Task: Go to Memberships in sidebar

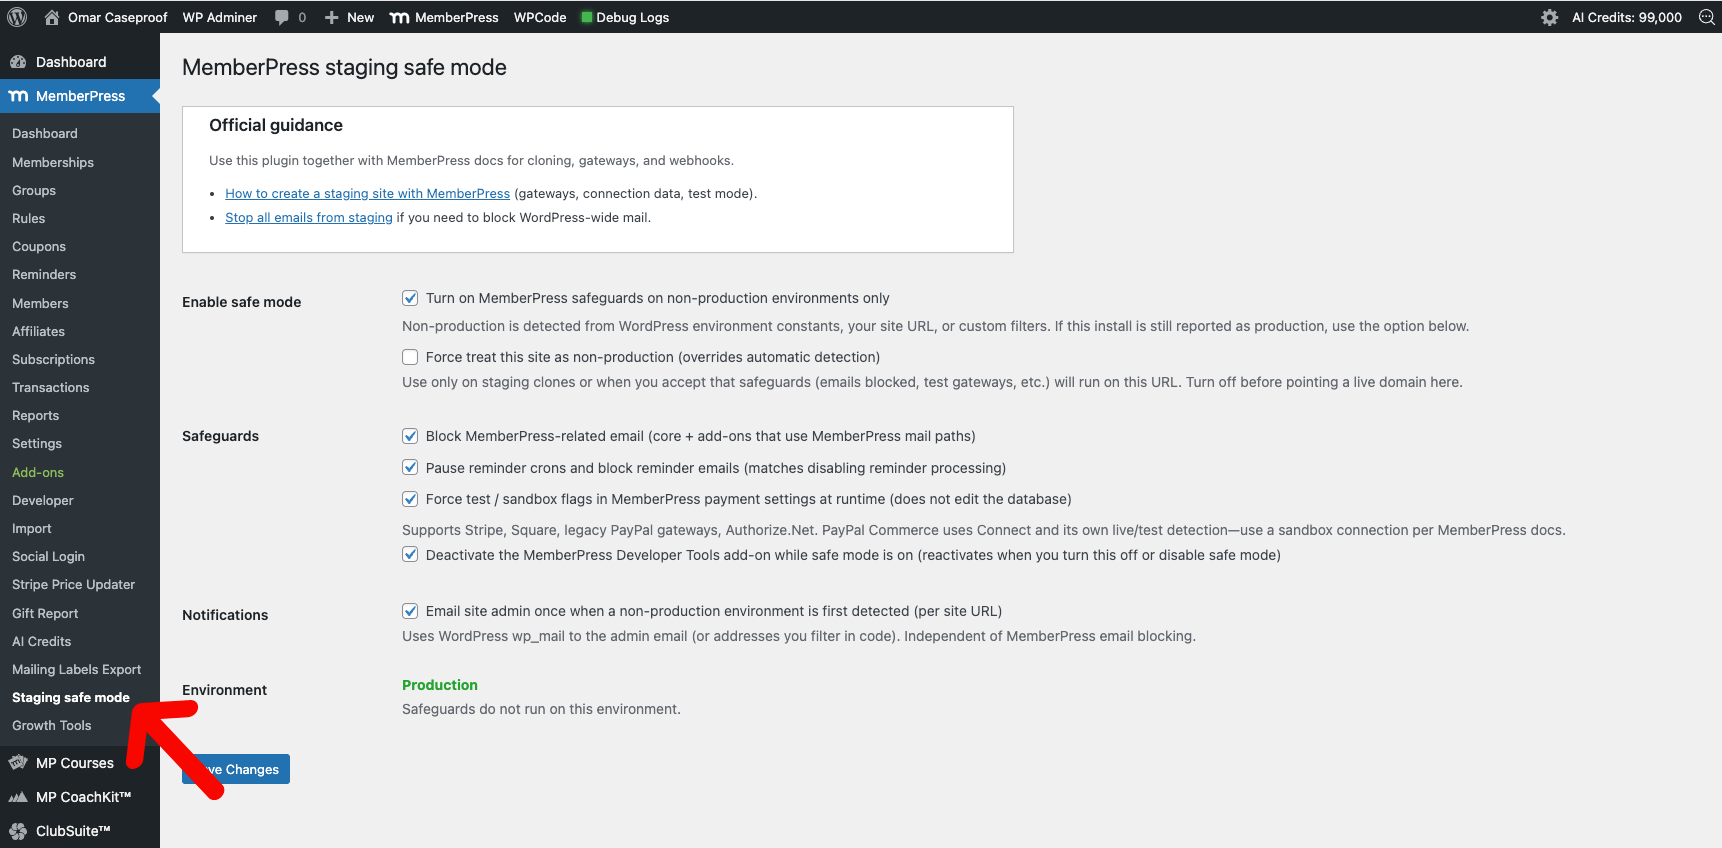Action: click(x=53, y=162)
